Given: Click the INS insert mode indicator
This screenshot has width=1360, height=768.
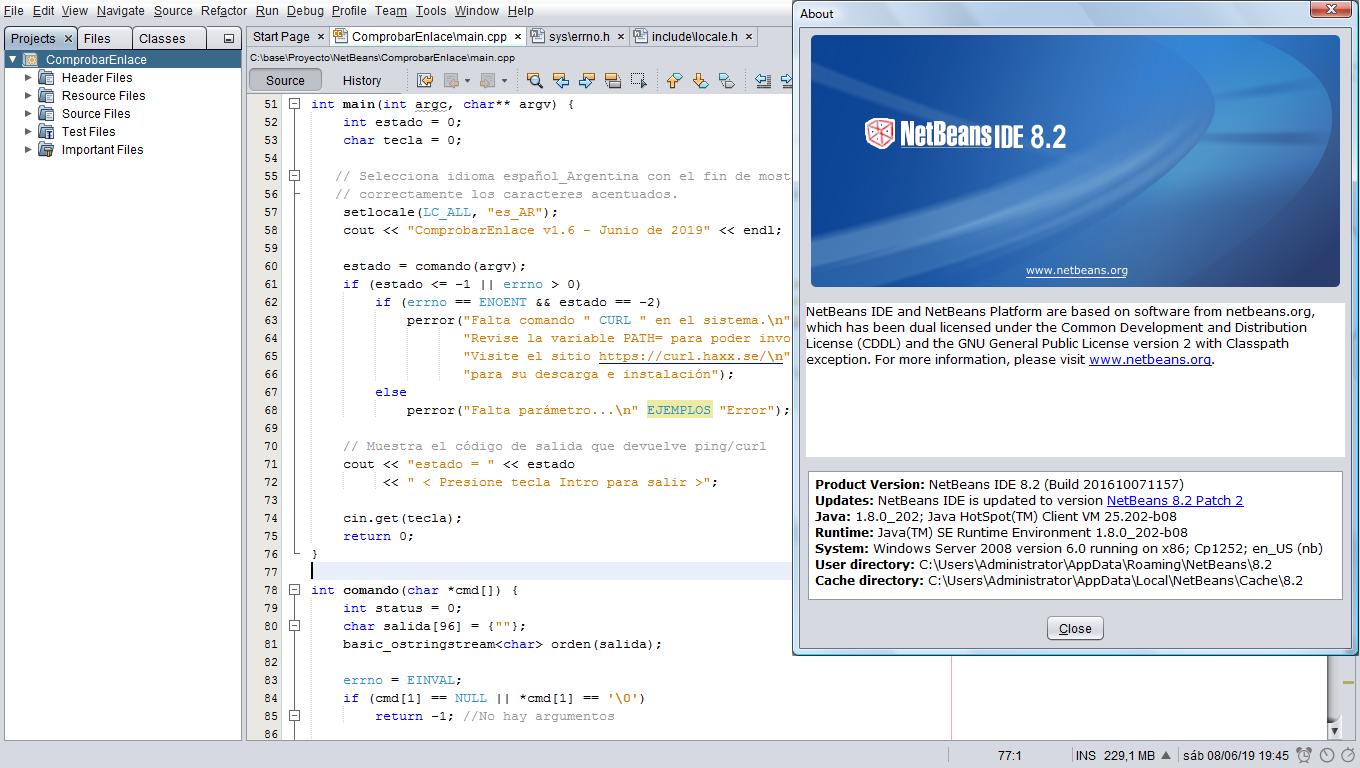Looking at the screenshot, I should click(x=1085, y=756).
